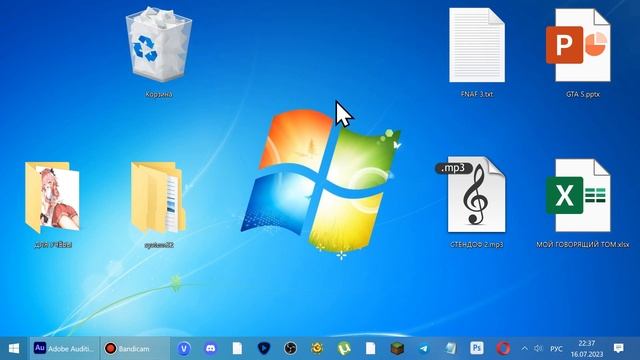Open Photoshop from the taskbar
This screenshot has height=360, width=640.
[477, 349]
